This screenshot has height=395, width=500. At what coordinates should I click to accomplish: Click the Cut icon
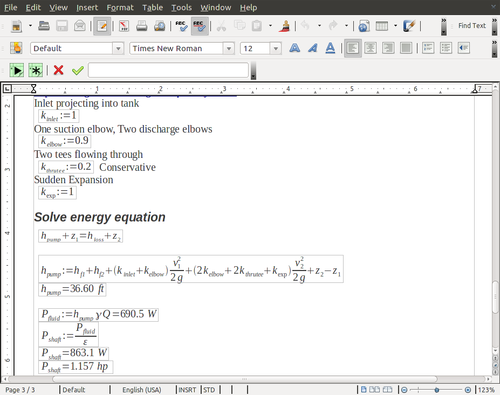pos(221,26)
